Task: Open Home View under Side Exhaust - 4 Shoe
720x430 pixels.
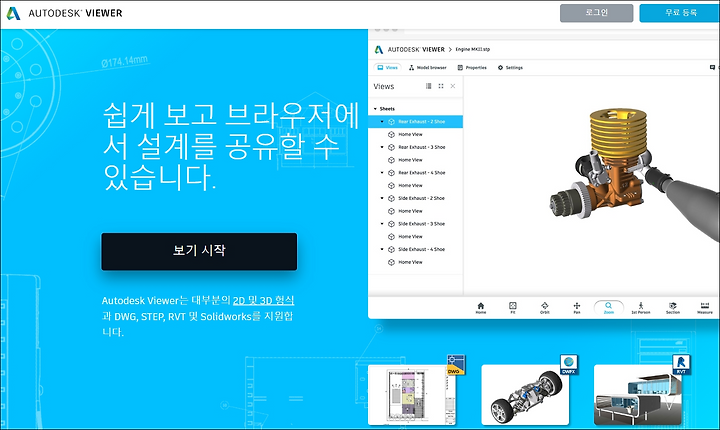Action: pos(411,262)
